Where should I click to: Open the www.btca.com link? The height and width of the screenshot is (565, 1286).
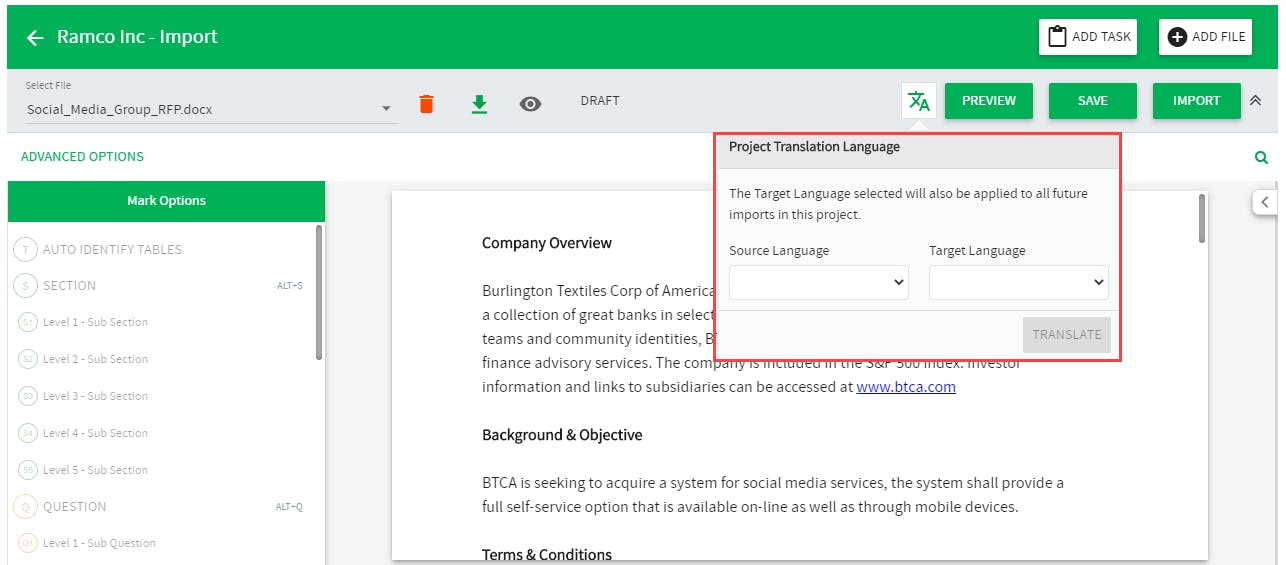(x=905, y=387)
